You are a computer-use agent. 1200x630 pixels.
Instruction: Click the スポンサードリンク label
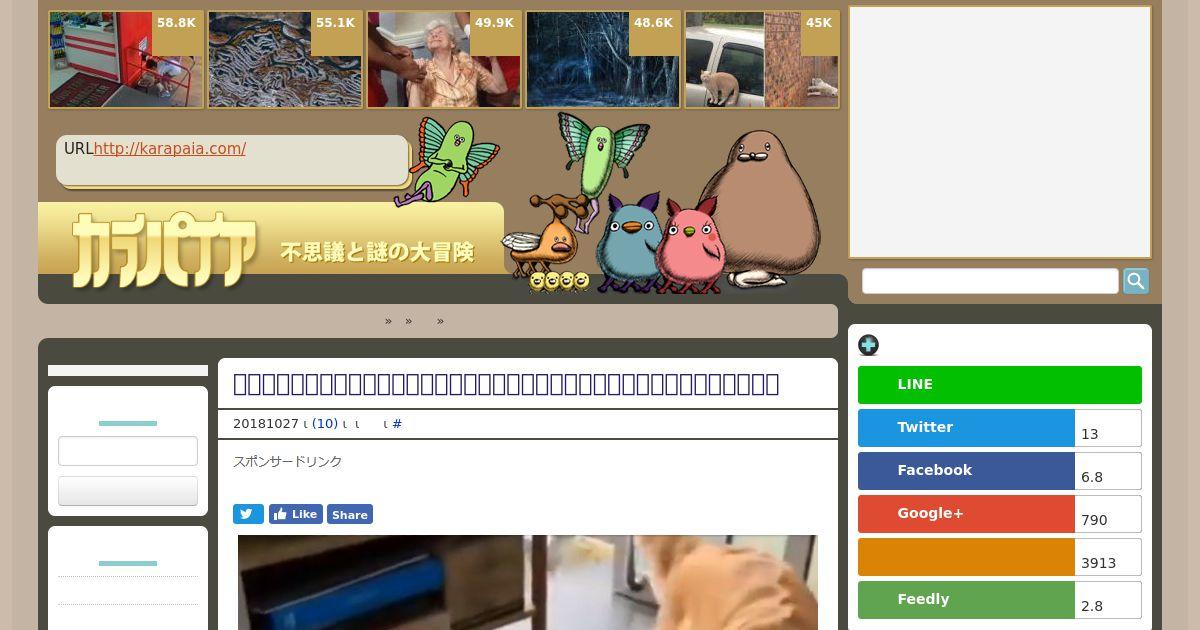coord(288,462)
